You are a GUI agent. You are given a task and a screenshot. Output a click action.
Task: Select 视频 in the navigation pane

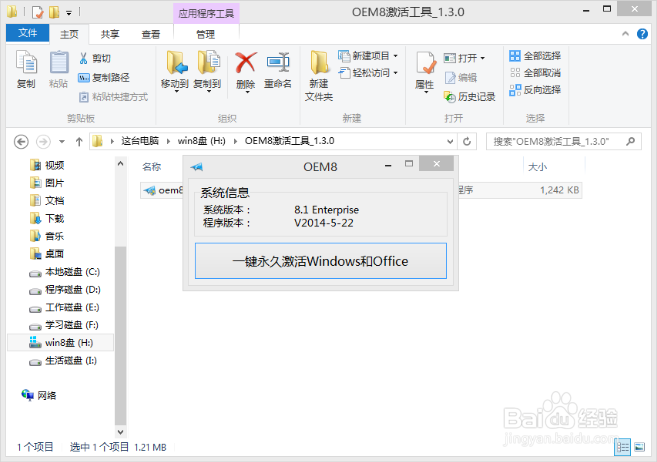click(x=47, y=165)
